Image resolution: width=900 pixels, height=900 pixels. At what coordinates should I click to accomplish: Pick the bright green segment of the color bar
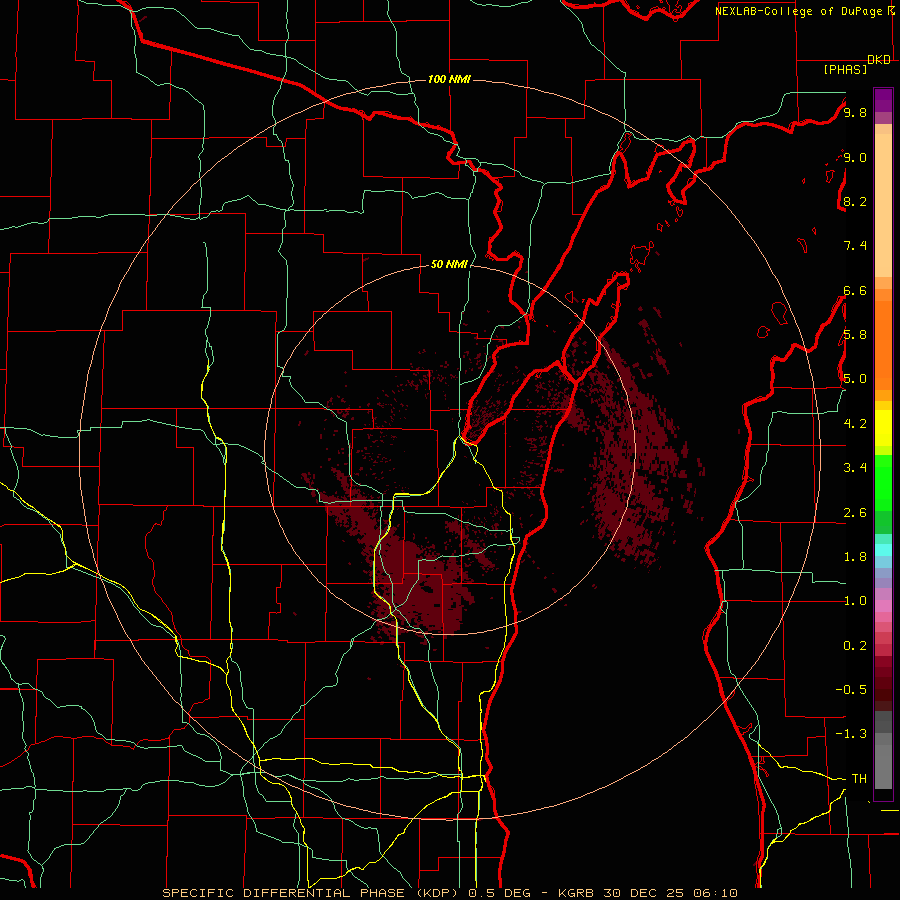(883, 482)
